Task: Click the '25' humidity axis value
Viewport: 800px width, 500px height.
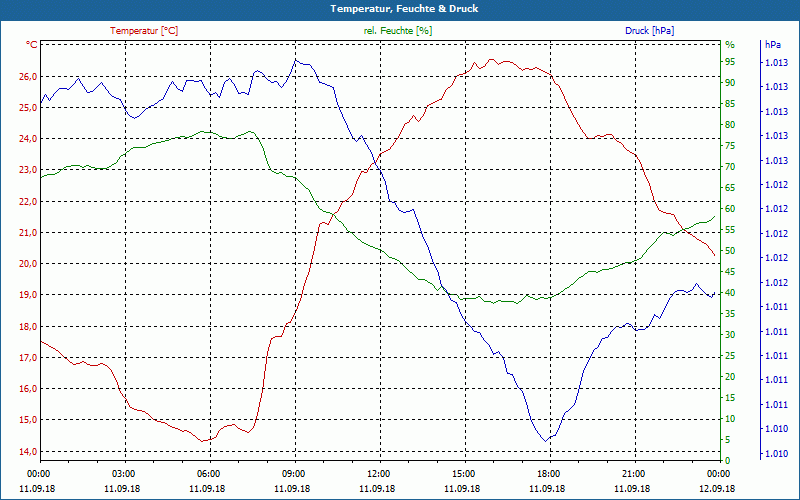Action: [730, 356]
